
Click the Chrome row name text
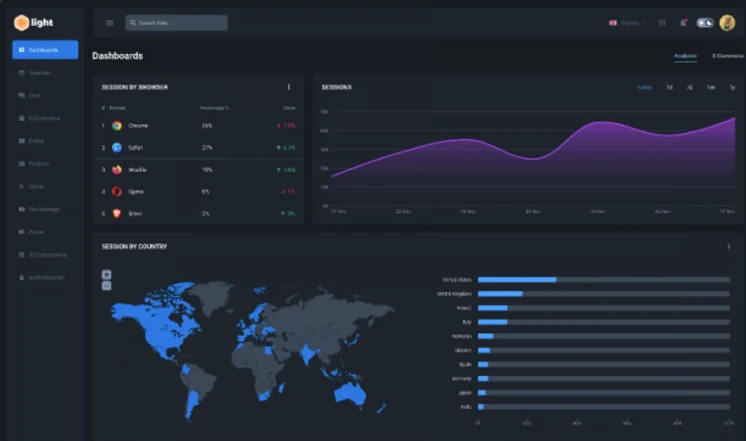click(138, 126)
